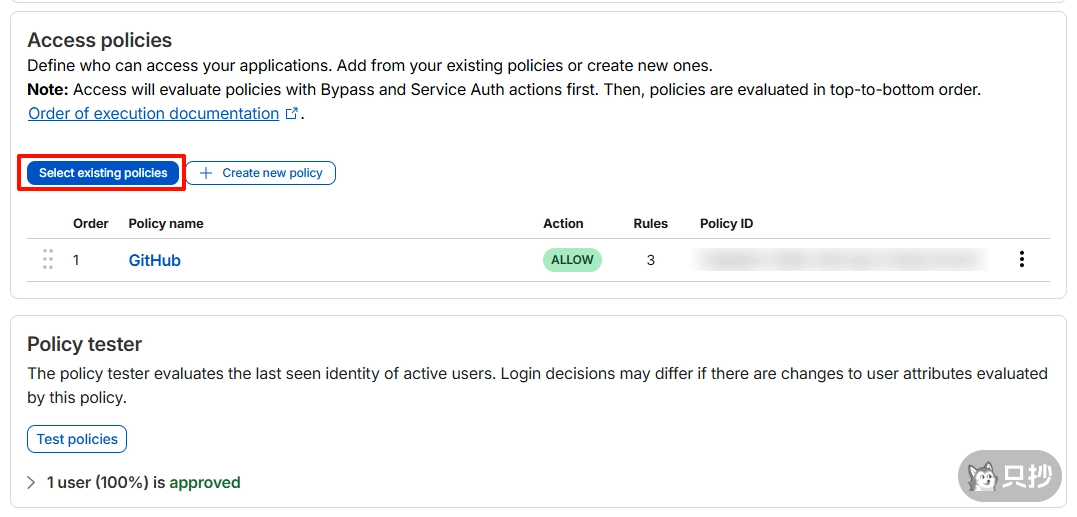
Task: Click the Policy name column header
Action: (x=166, y=224)
